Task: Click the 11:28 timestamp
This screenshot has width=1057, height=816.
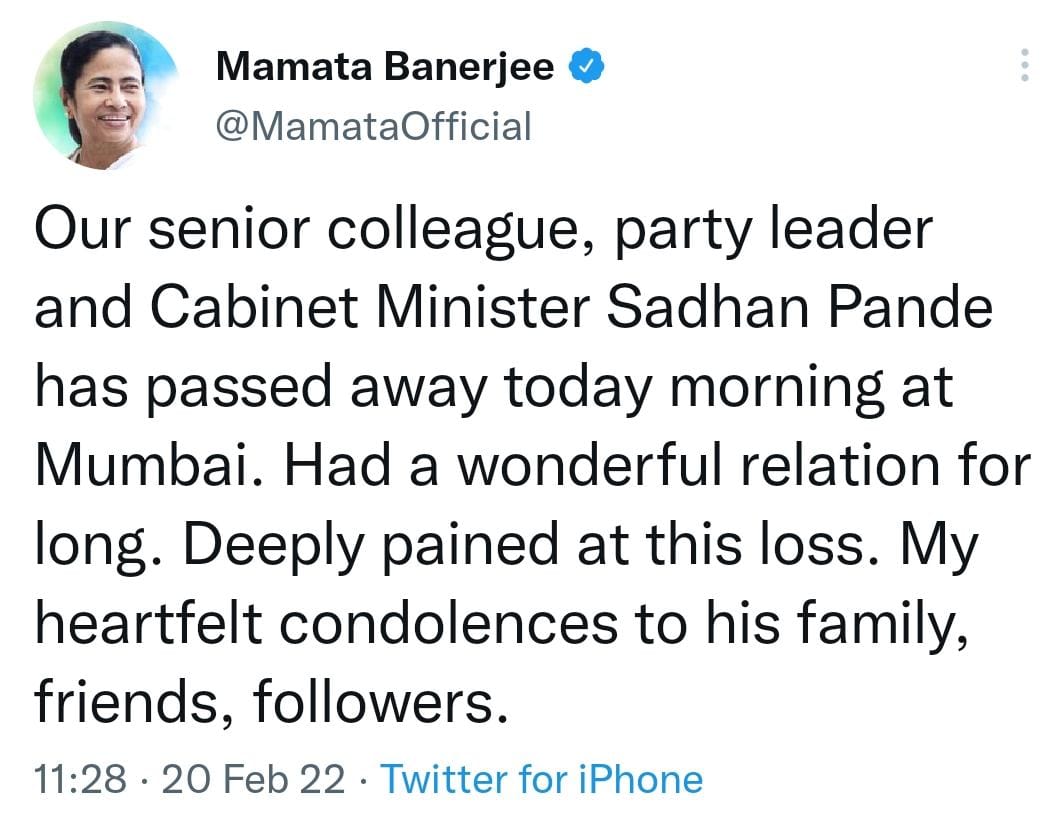Action: tap(80, 779)
